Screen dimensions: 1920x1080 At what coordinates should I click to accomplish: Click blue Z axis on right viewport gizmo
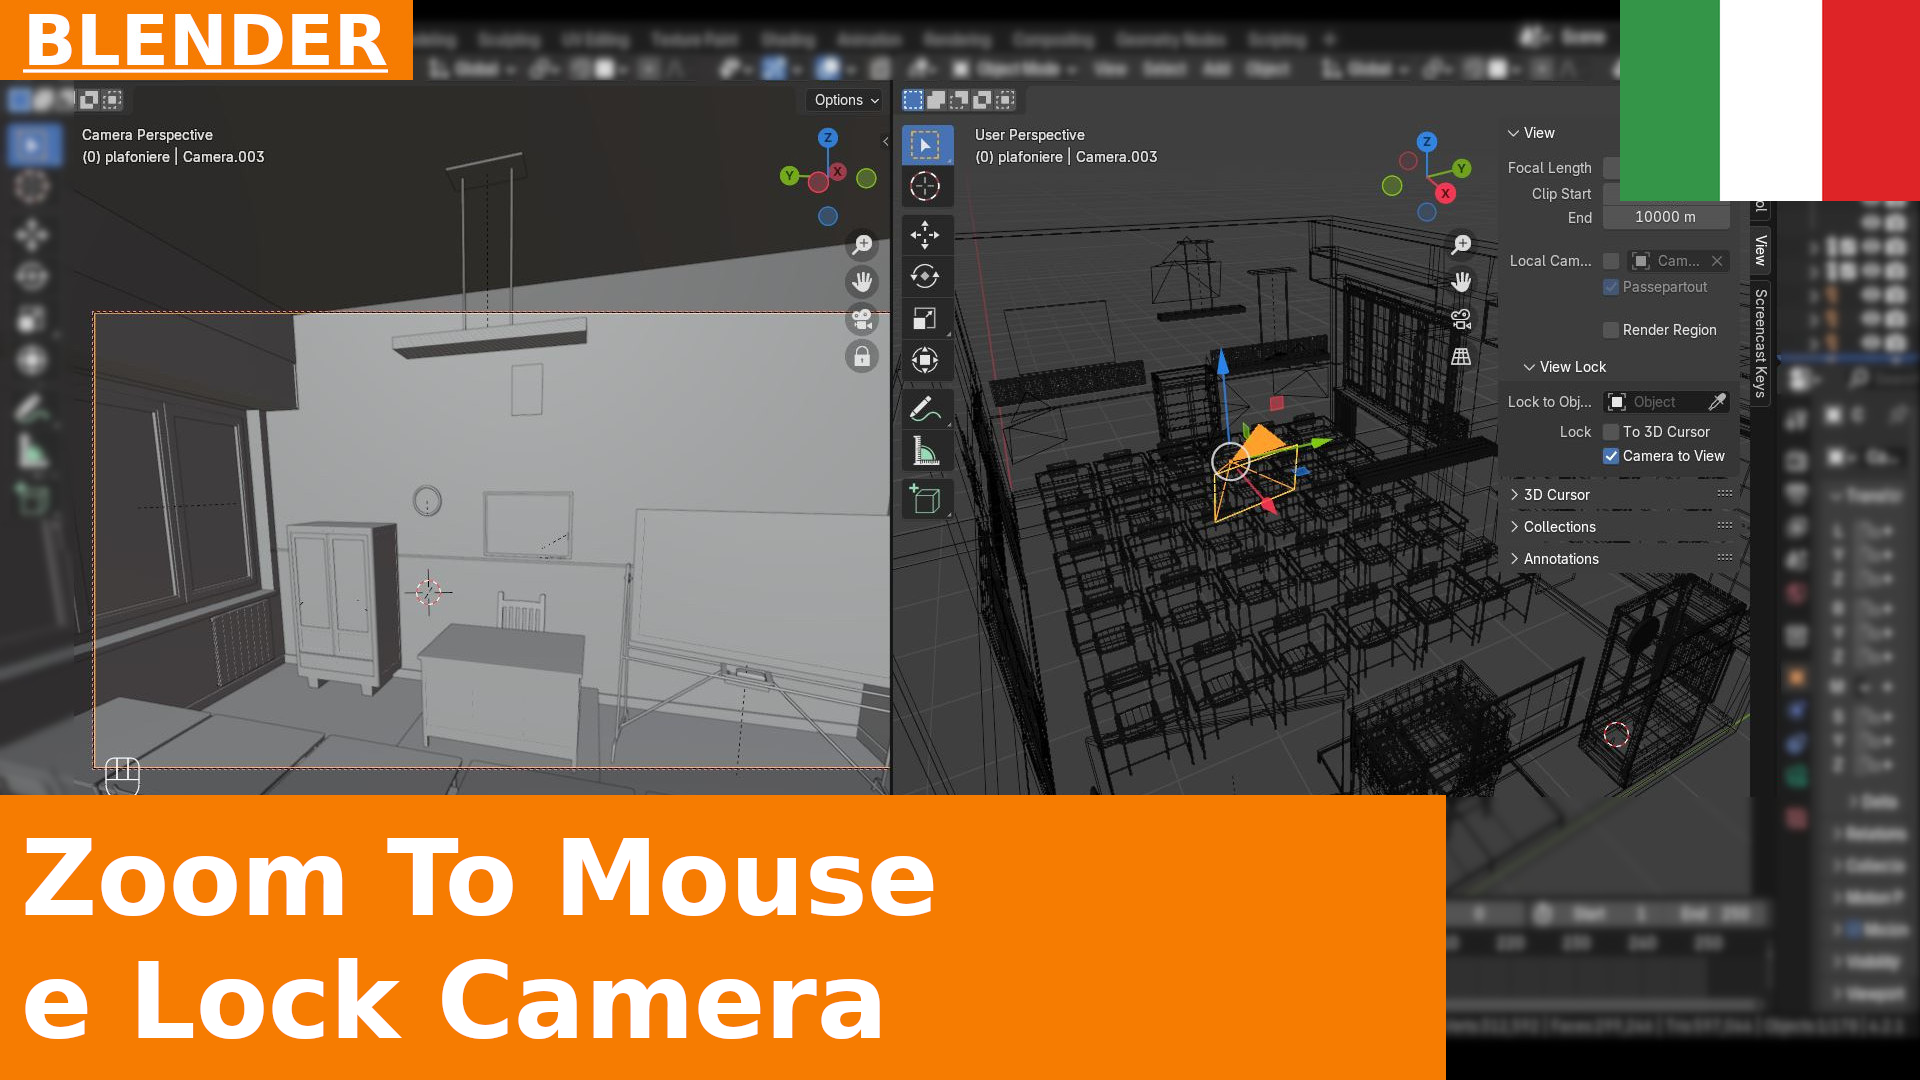[1427, 142]
